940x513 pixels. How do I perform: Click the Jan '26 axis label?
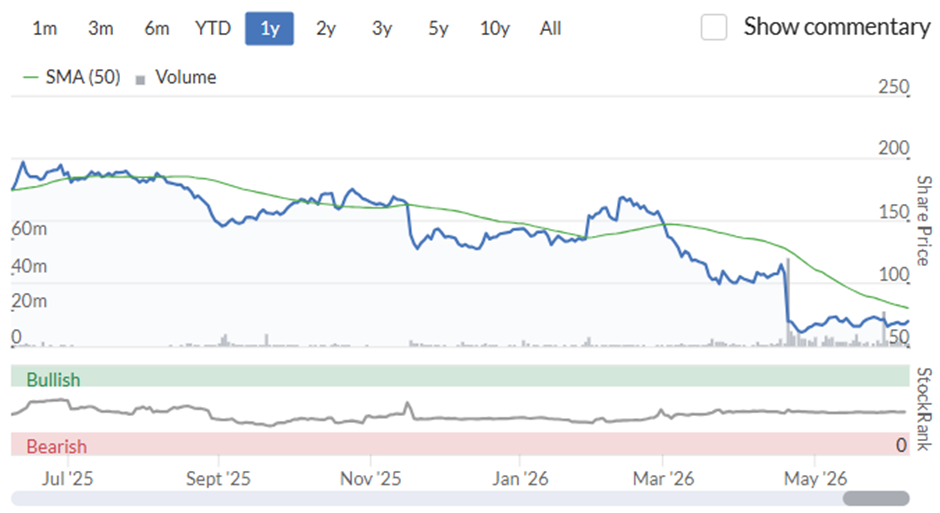520,478
